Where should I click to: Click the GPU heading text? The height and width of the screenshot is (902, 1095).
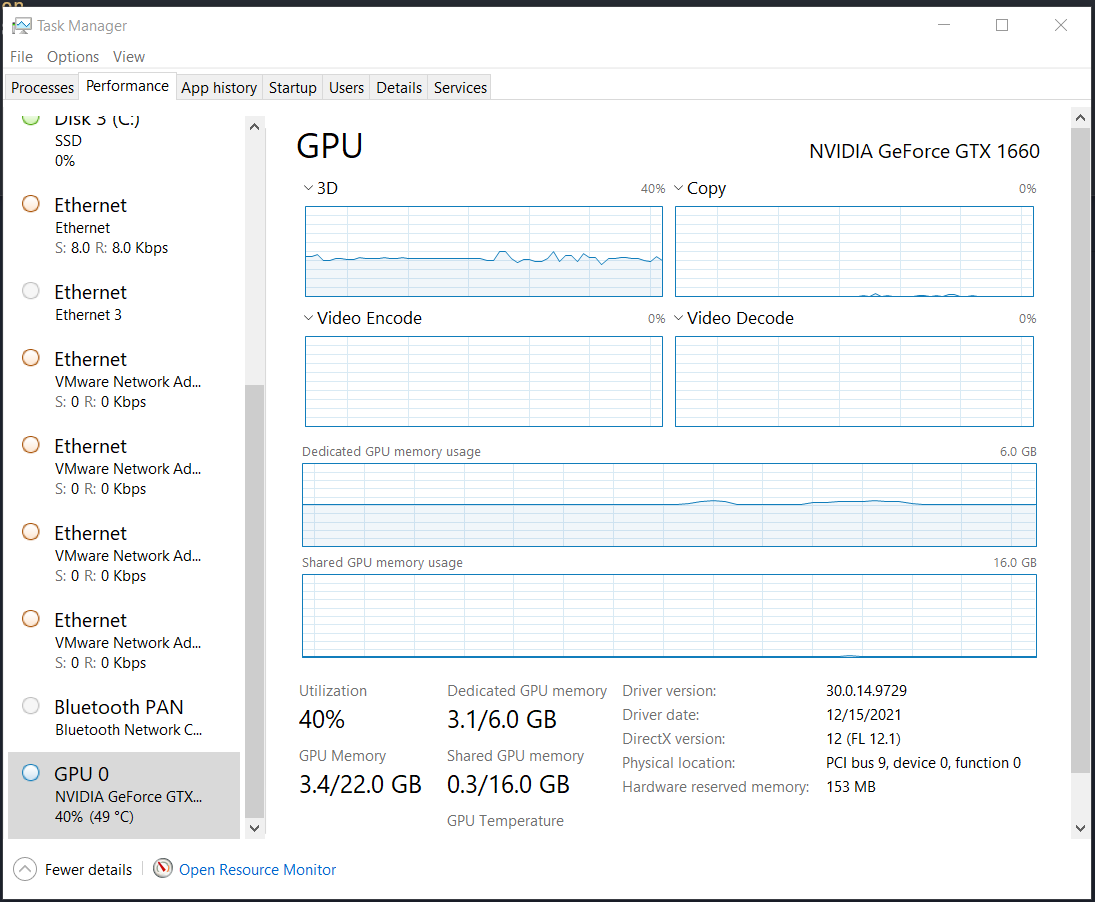coord(330,146)
